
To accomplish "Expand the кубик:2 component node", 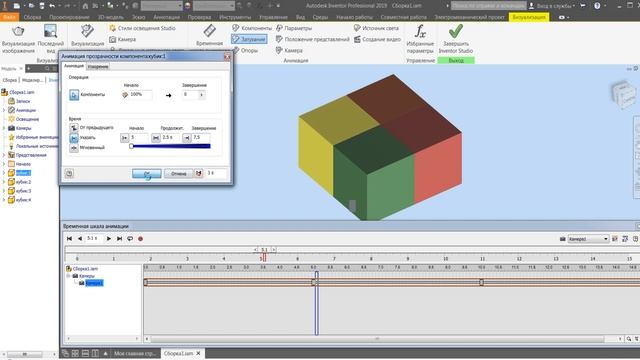I will click(4, 182).
